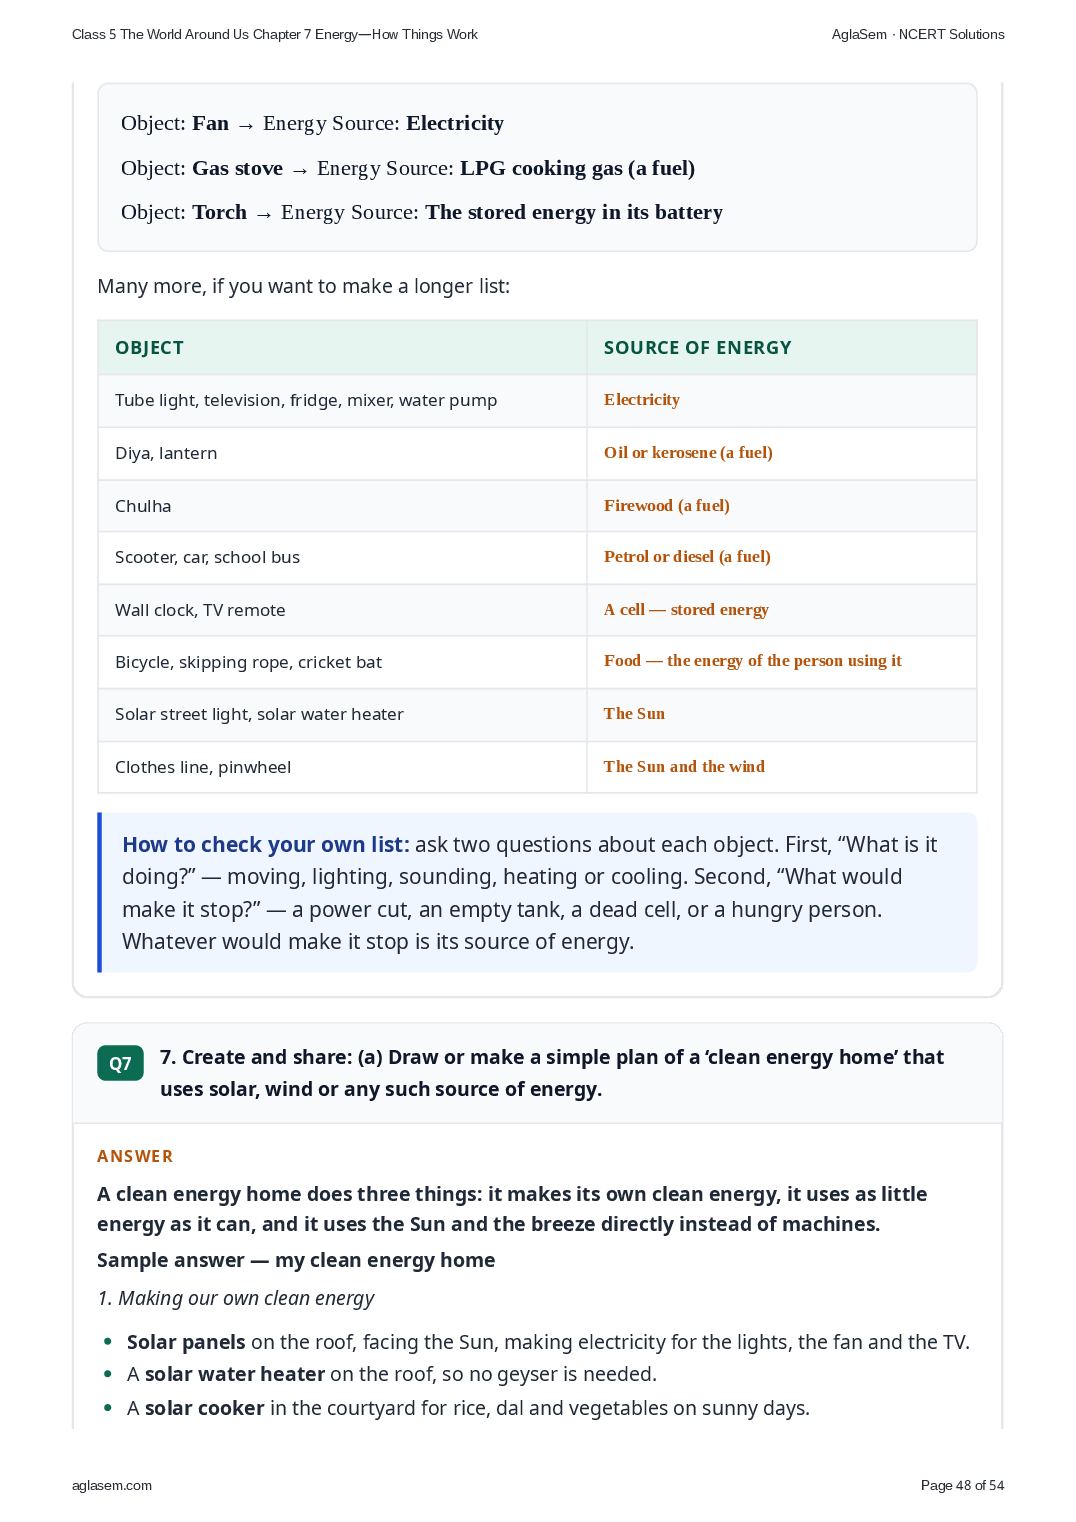This screenshot has height=1522, width=1076.
Task: Click the 'solar water heater' bullet text
Action: [235, 1374]
